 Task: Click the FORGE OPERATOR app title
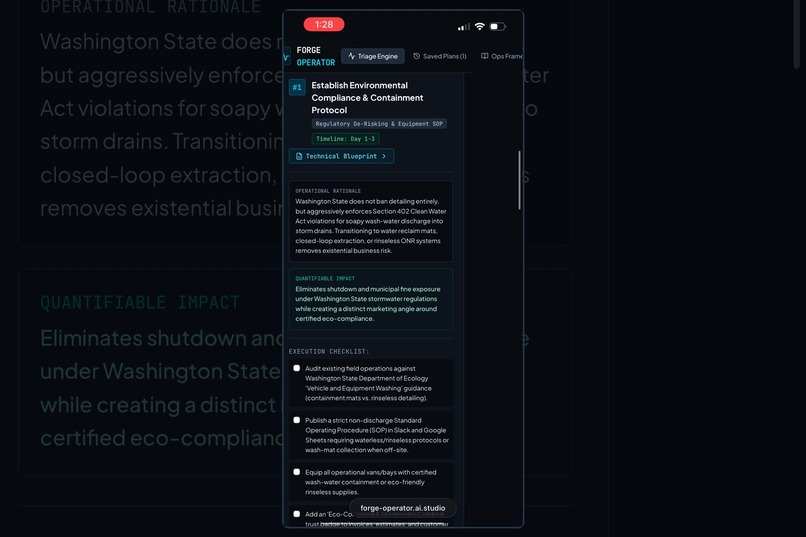point(316,57)
